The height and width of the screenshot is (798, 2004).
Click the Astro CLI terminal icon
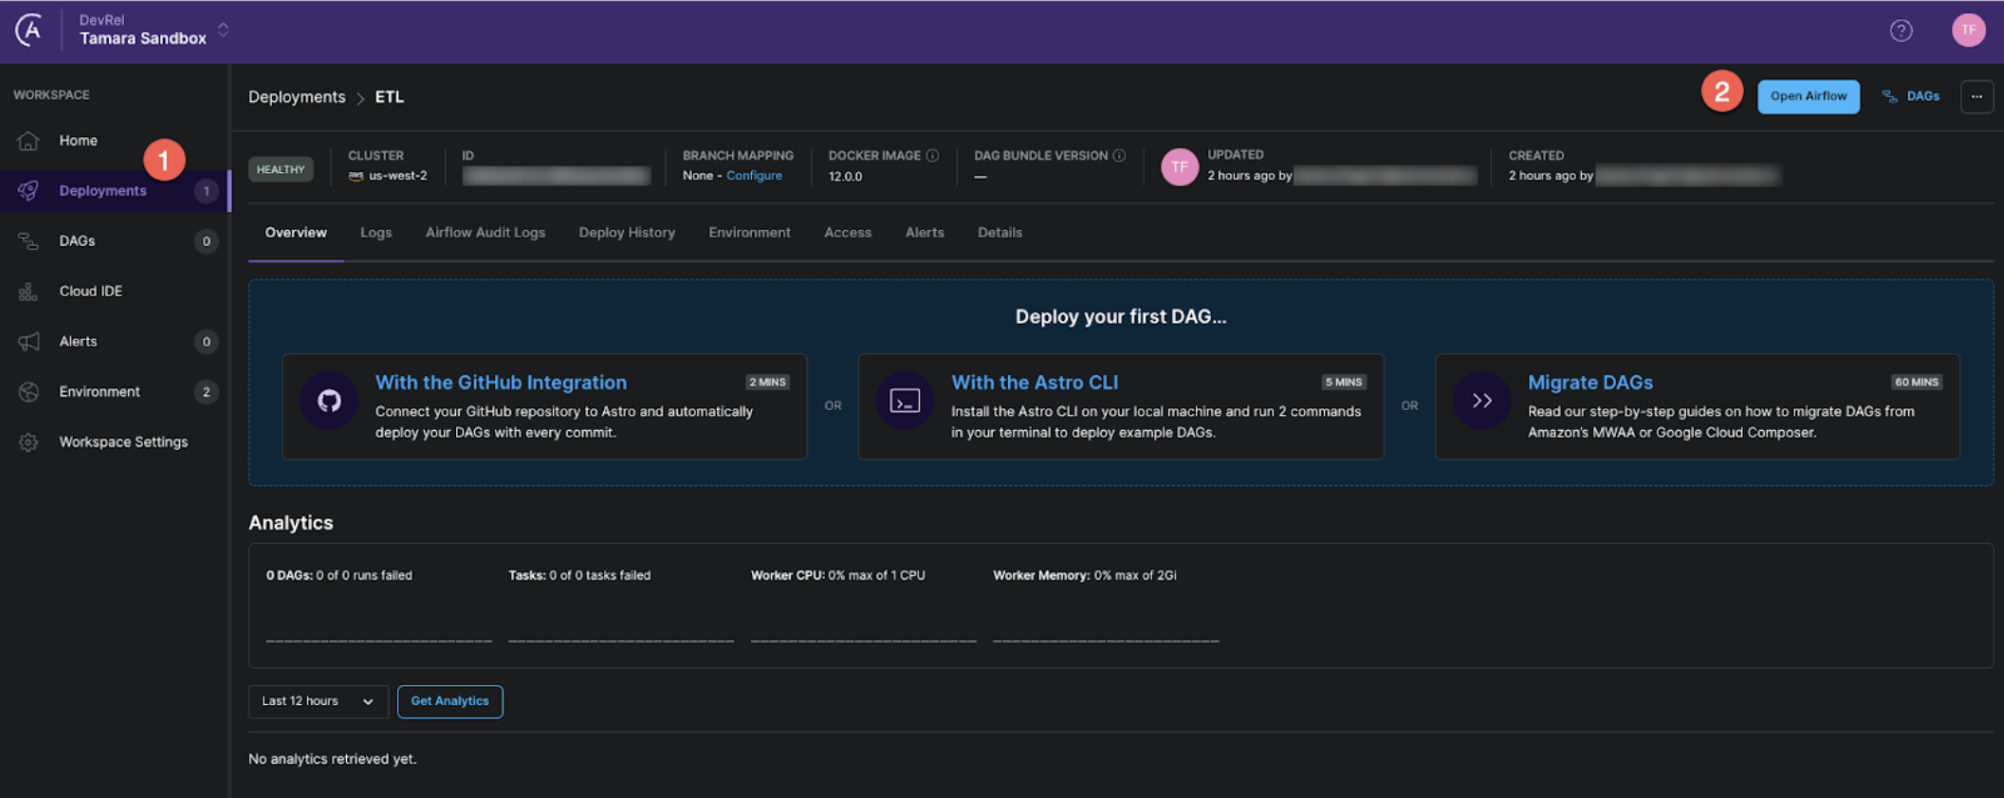click(x=904, y=401)
